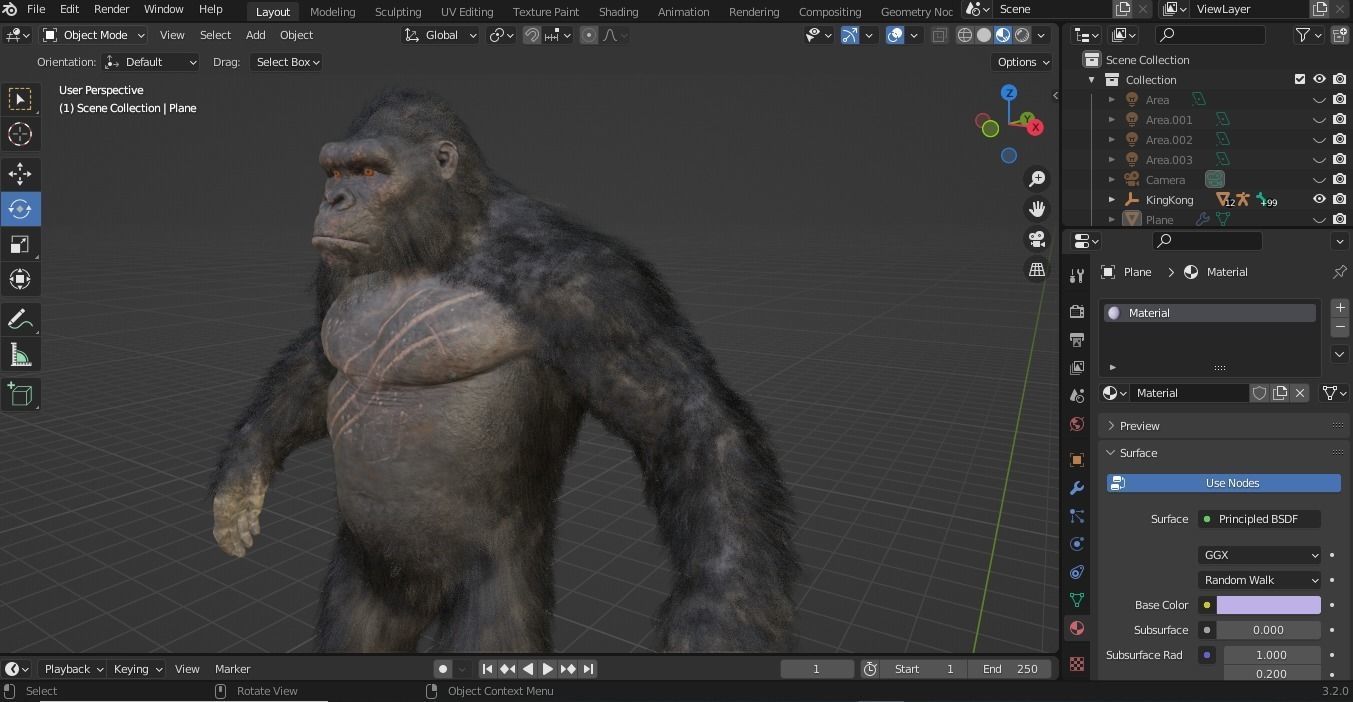Open the File menu
This screenshot has width=1353, height=702.
tap(36, 9)
